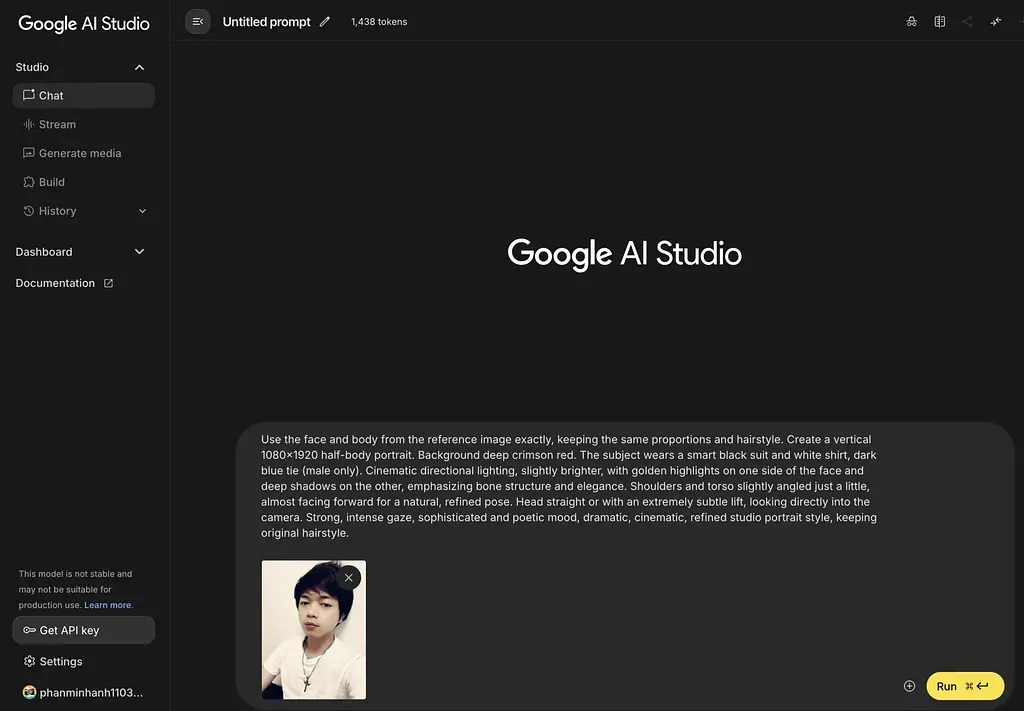Toggle the sidebar collapse button
The width and height of the screenshot is (1024, 711).
[x=198, y=21]
